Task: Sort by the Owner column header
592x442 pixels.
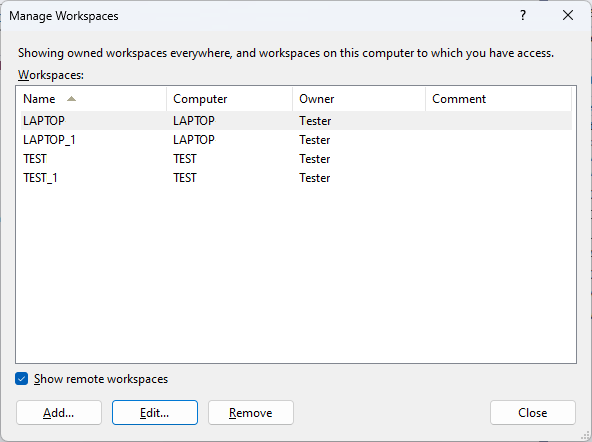Action: 359,99
